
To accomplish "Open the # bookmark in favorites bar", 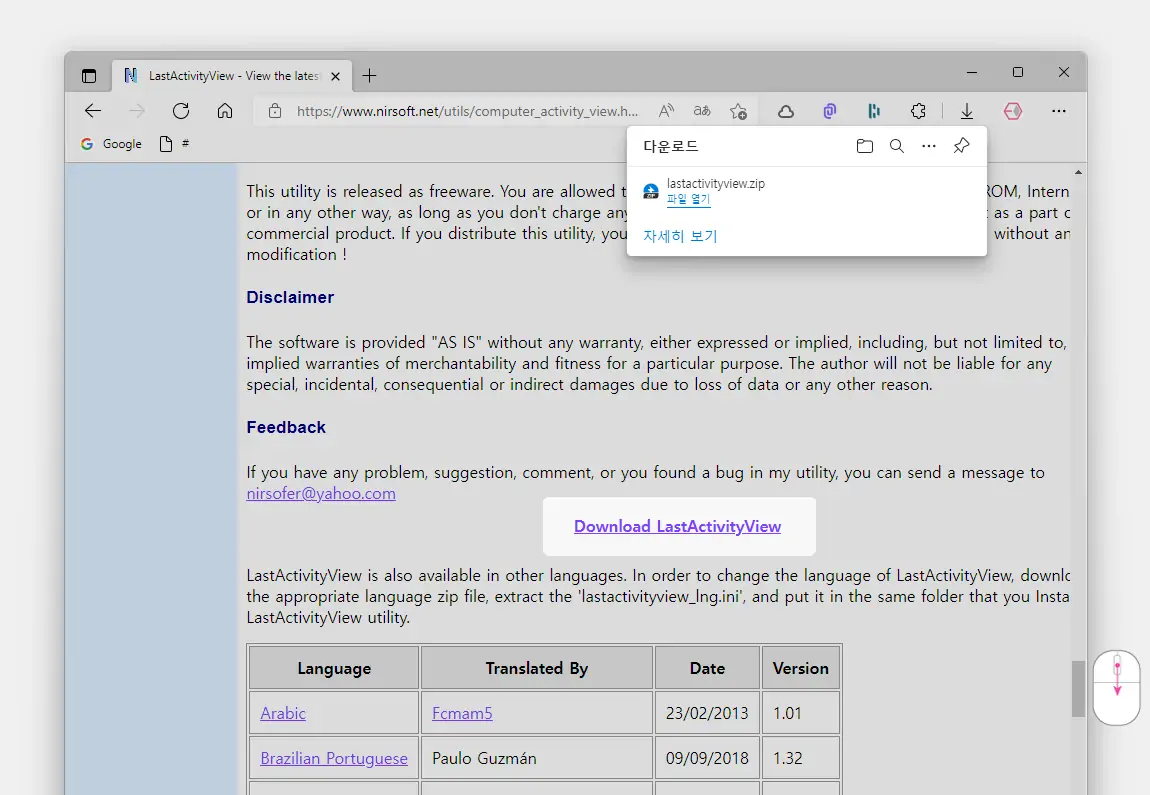I will [175, 144].
